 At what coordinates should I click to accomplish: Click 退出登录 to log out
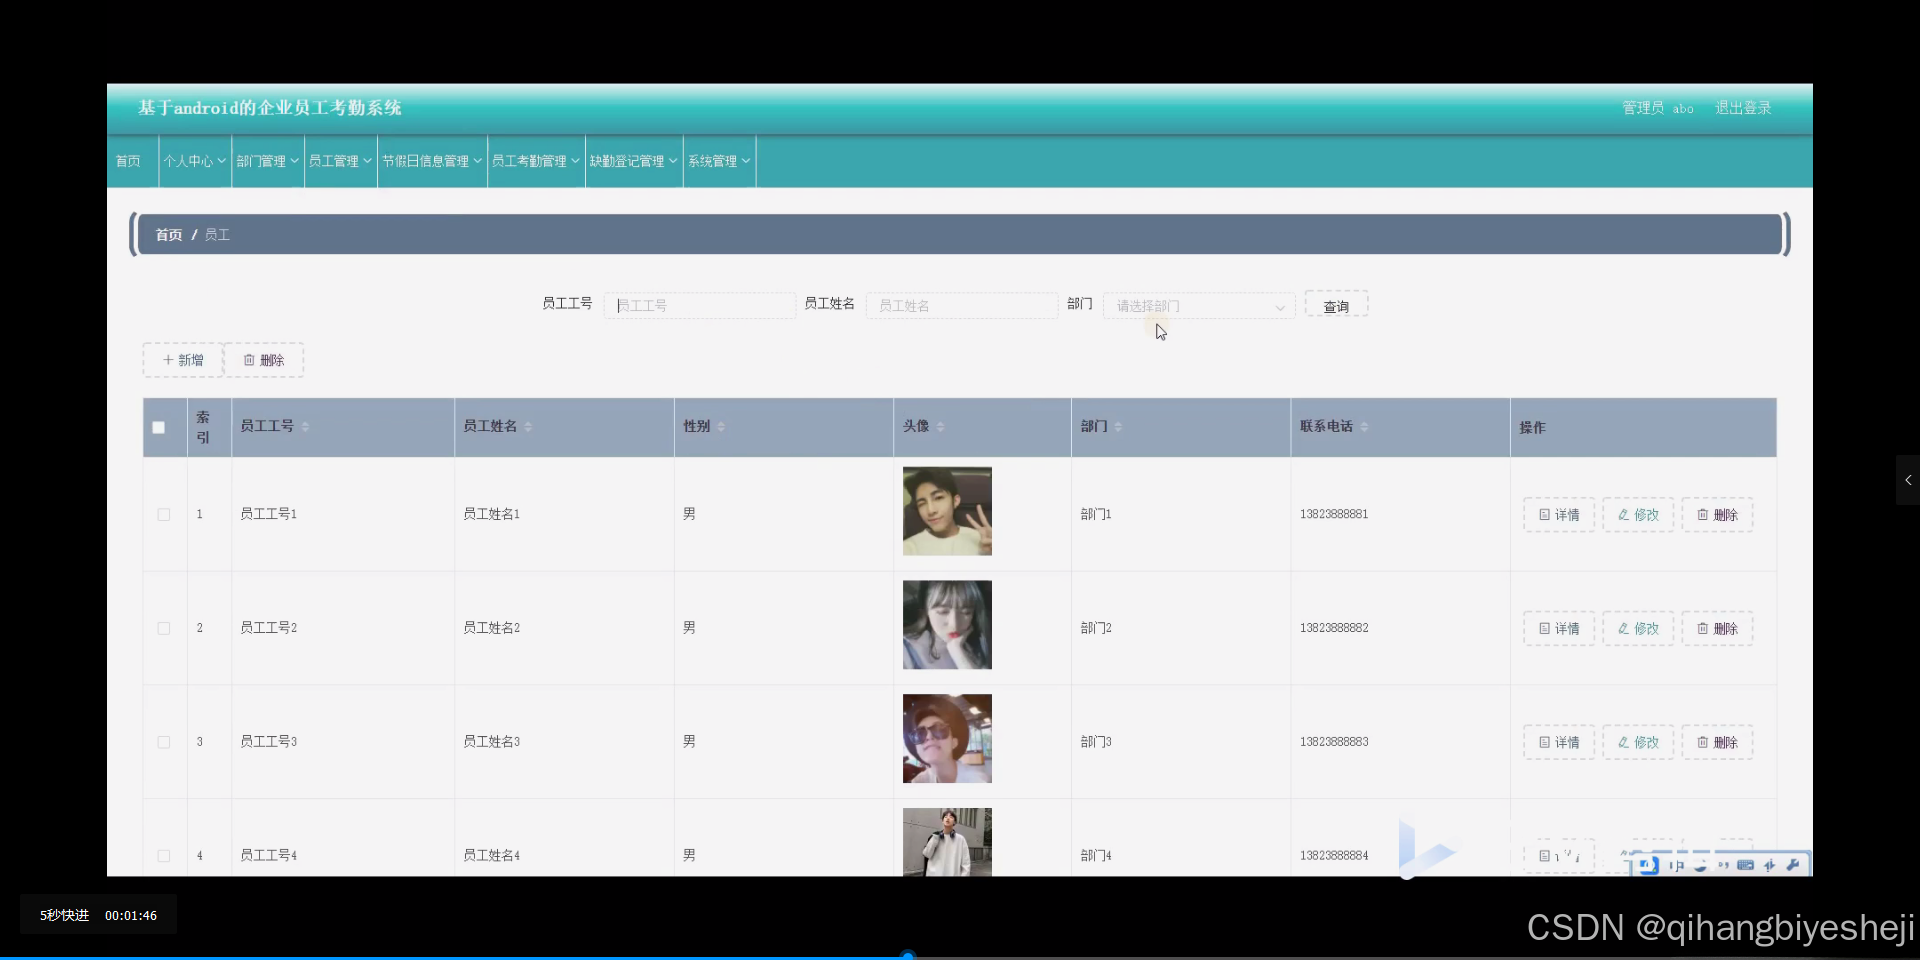(1743, 107)
